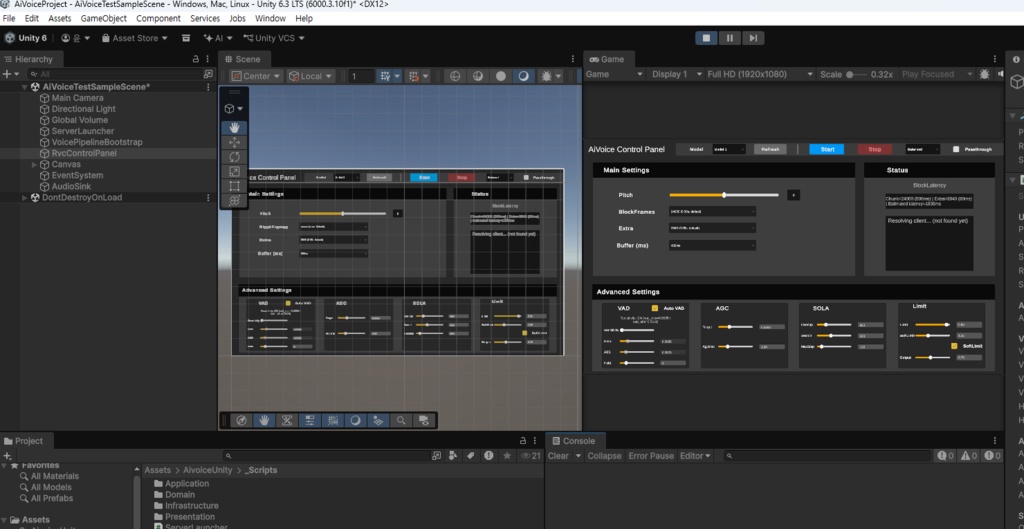Image resolution: width=1024 pixels, height=529 pixels.
Task: Open the GameObject menu
Action: pyautogui.click(x=103, y=18)
